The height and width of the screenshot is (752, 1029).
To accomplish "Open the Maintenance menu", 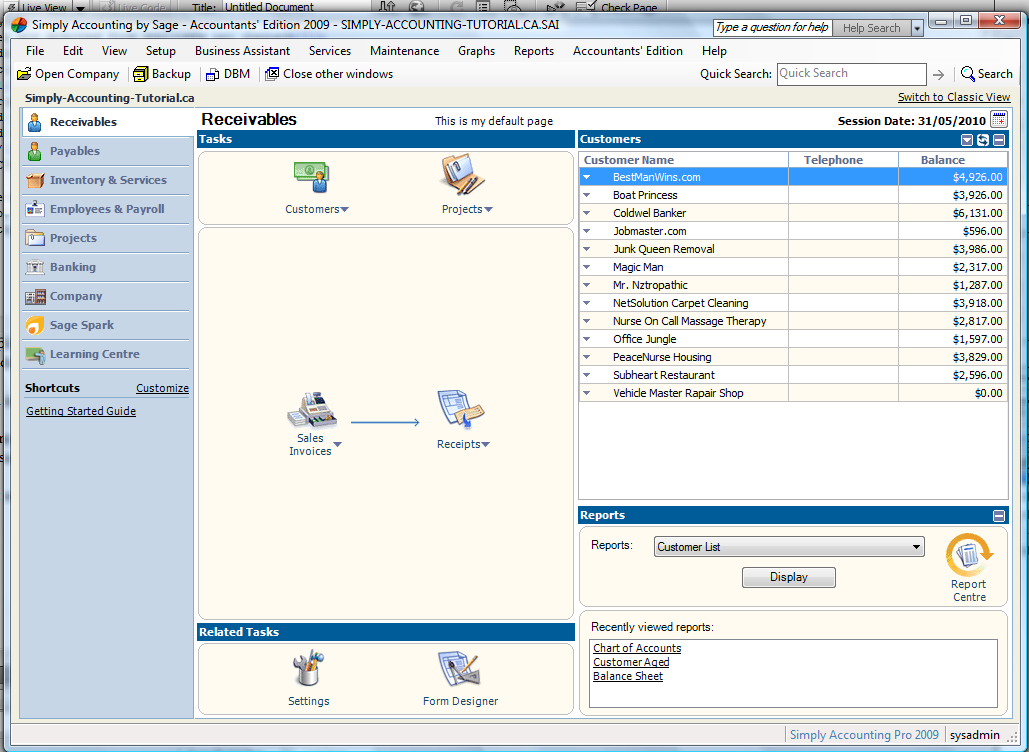I will (404, 51).
